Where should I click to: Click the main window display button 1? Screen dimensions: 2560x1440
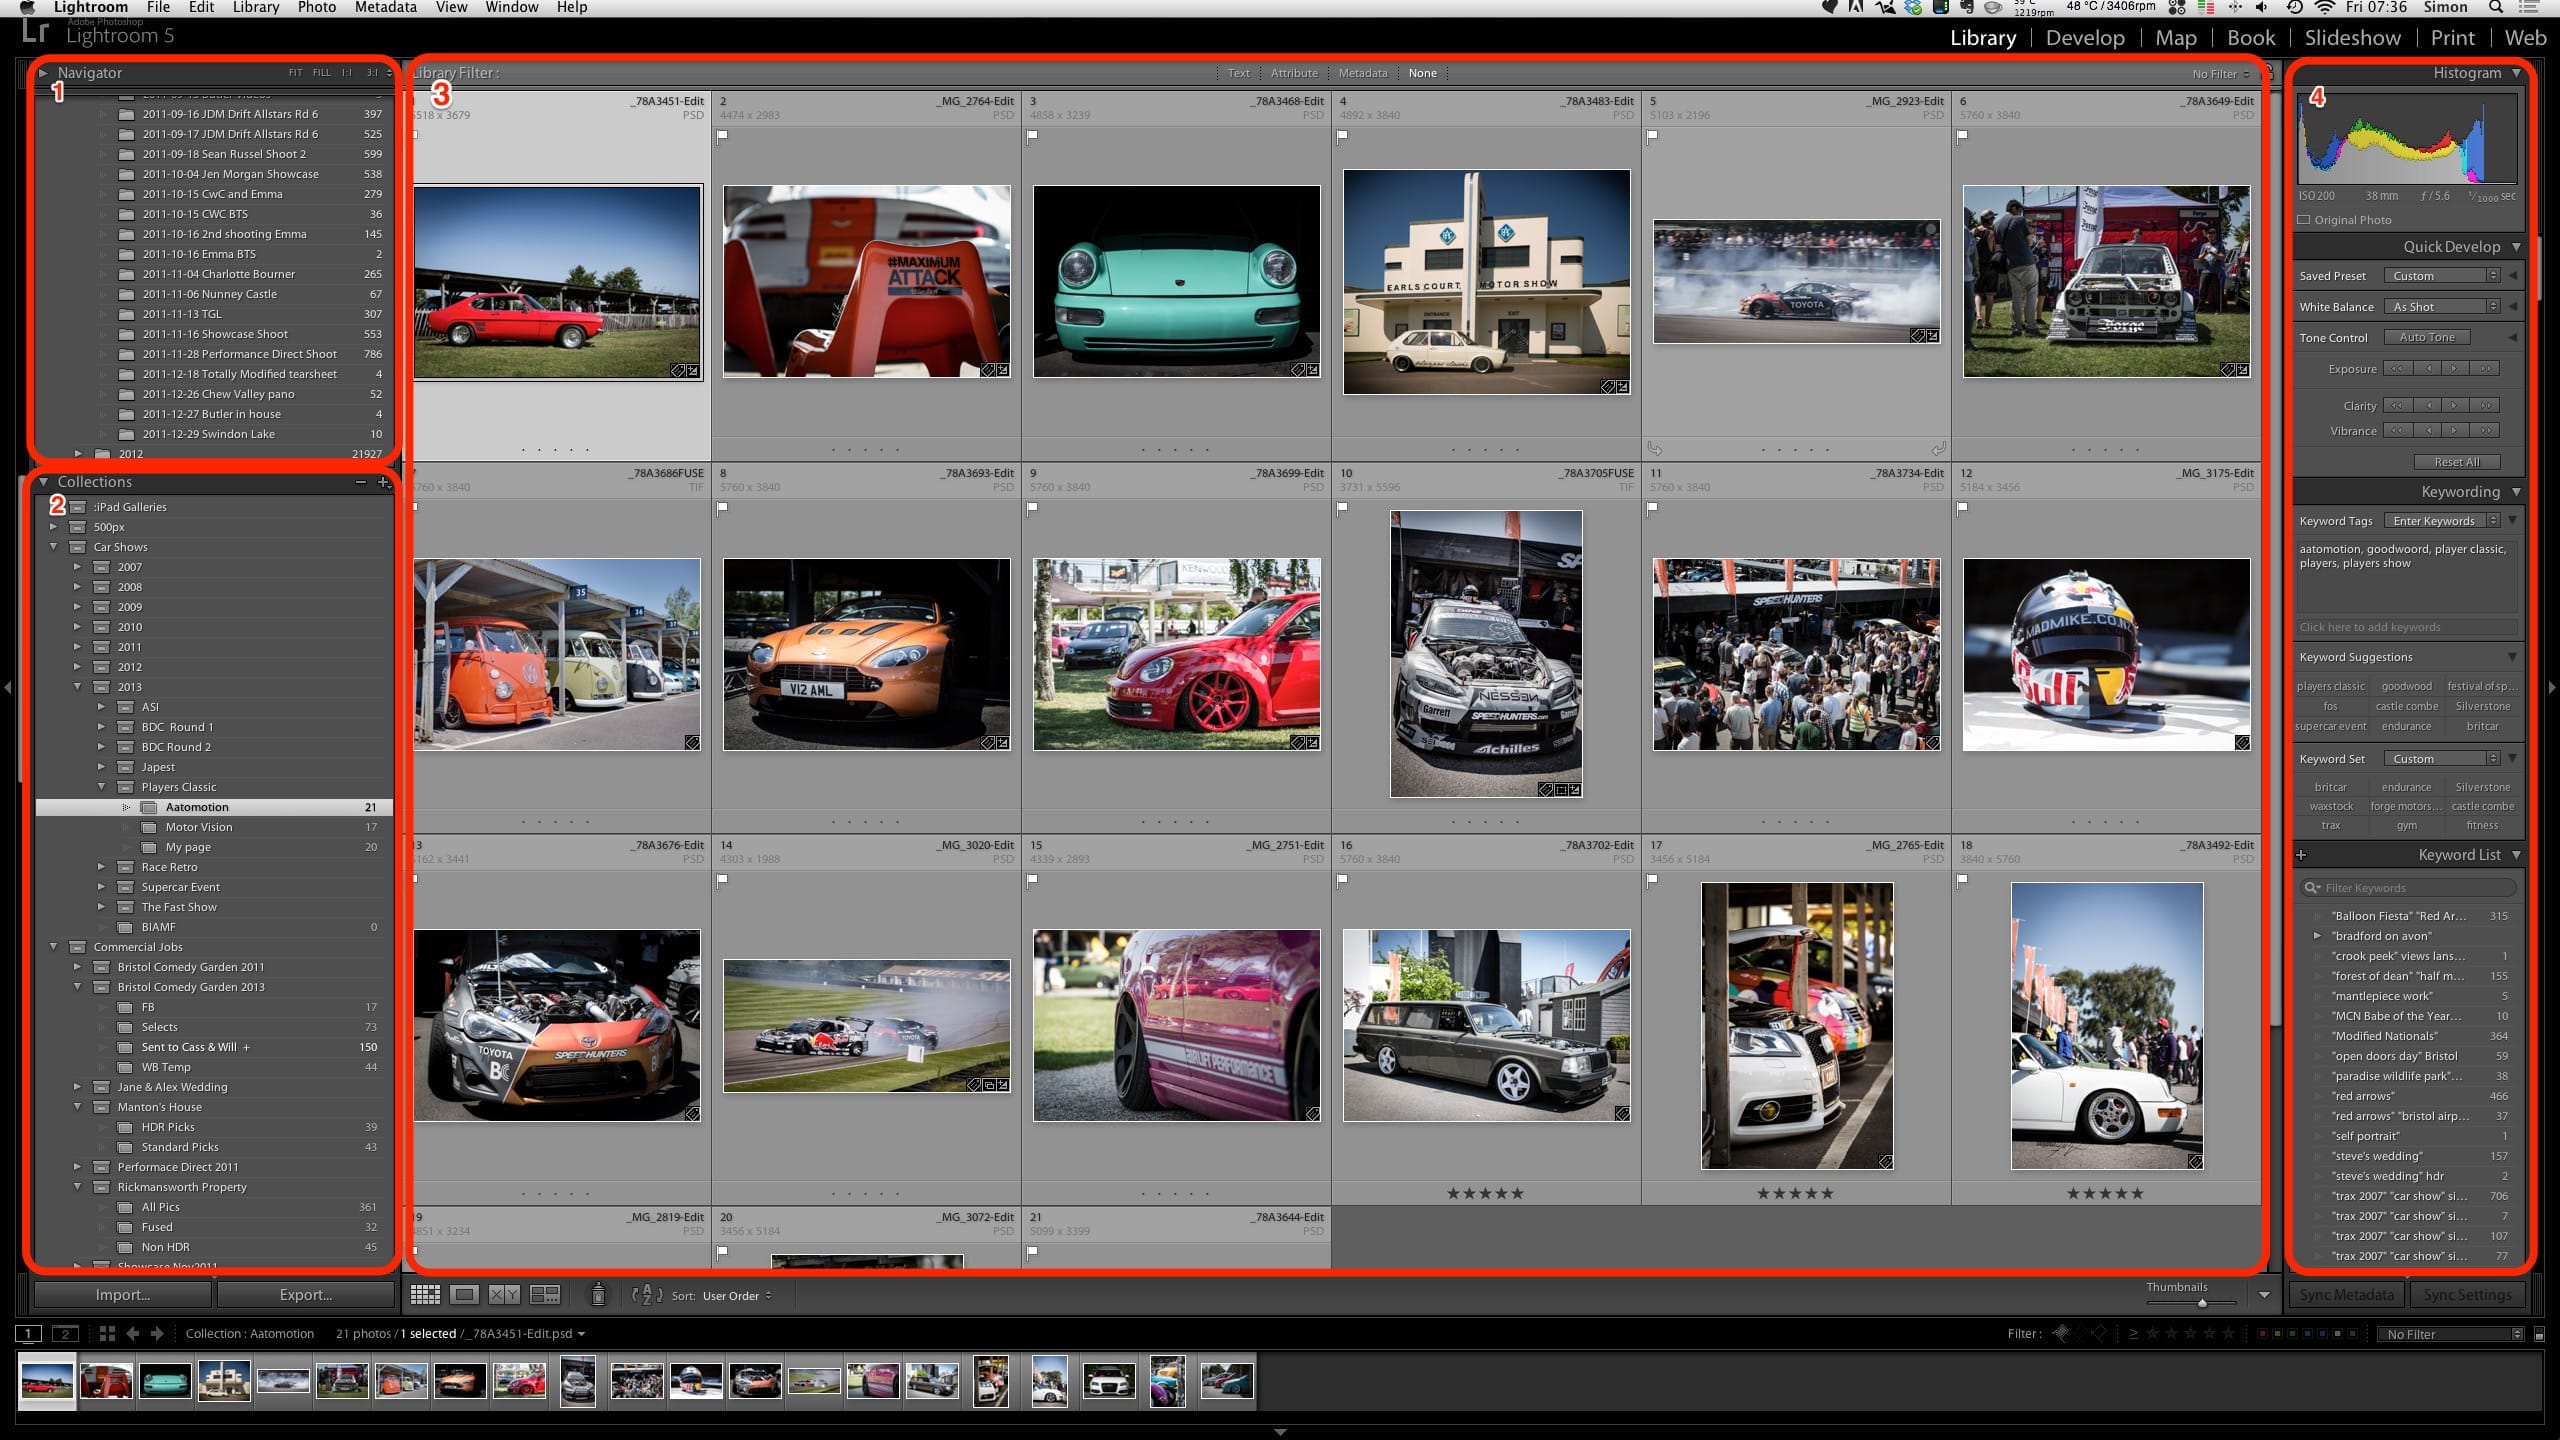click(28, 1334)
